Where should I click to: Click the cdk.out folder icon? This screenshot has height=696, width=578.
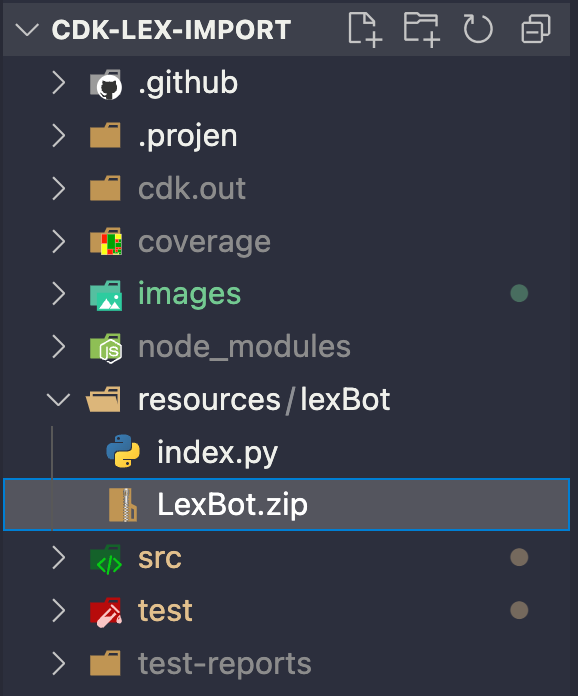105,188
